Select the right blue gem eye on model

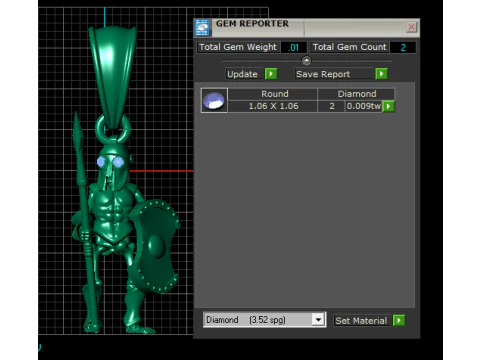click(x=119, y=162)
